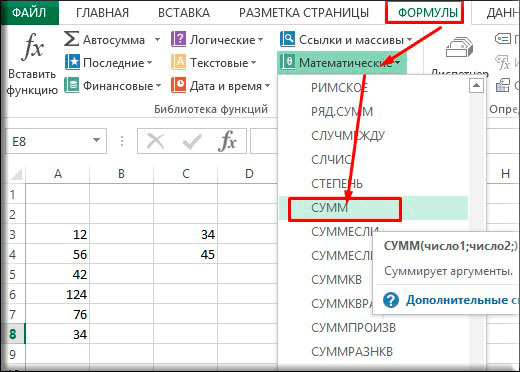Select СЛУЧМЕЖДУ function

click(373, 136)
